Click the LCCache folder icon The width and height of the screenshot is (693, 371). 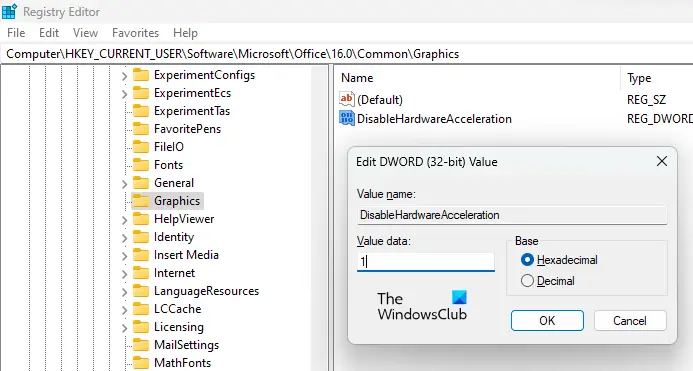pos(141,309)
